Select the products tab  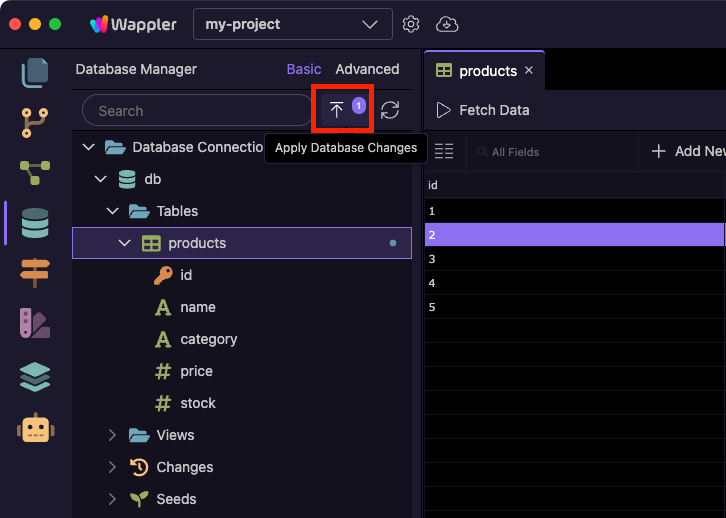pyautogui.click(x=478, y=71)
